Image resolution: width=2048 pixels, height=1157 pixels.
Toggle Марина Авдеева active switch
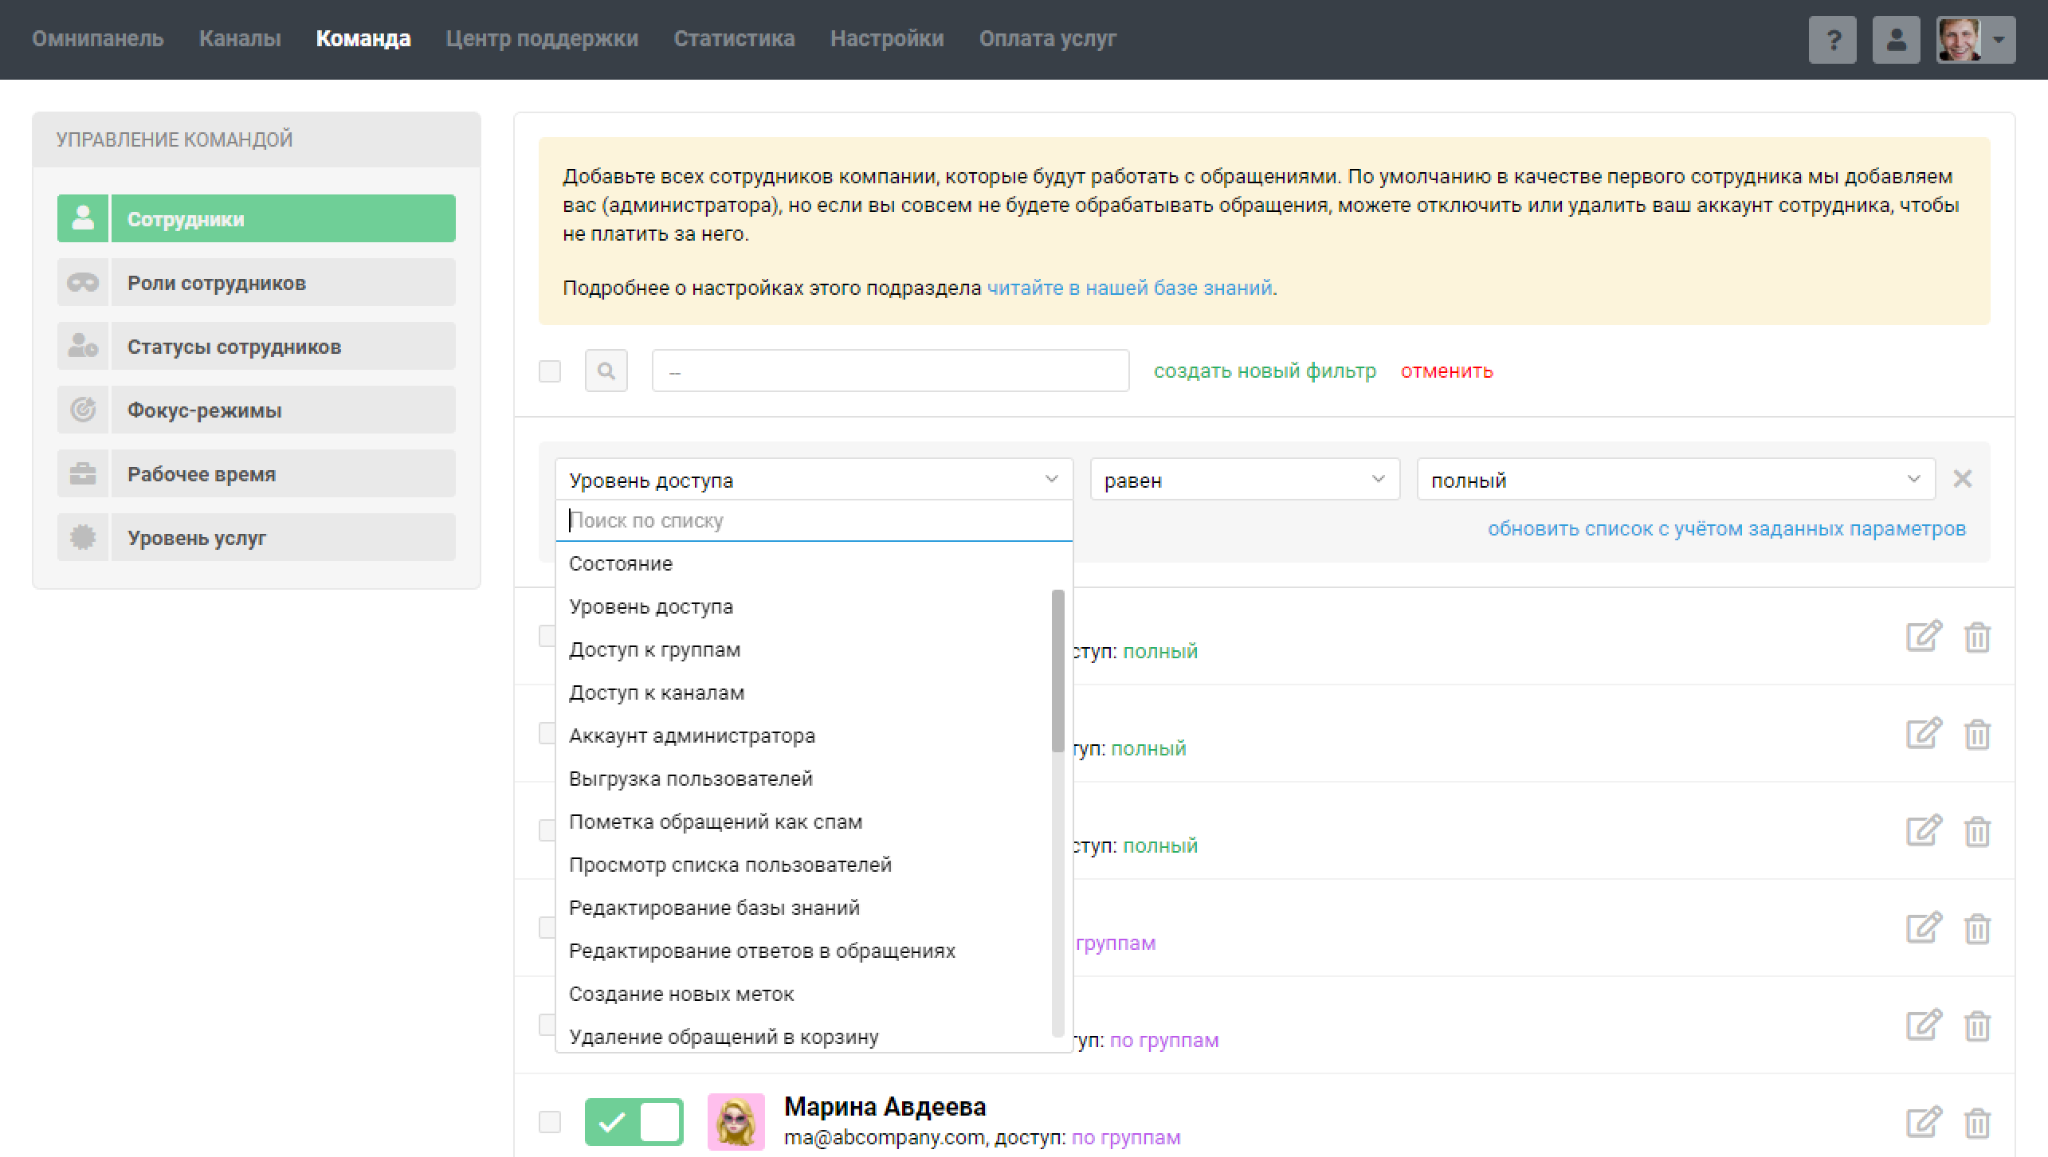pos(634,1122)
